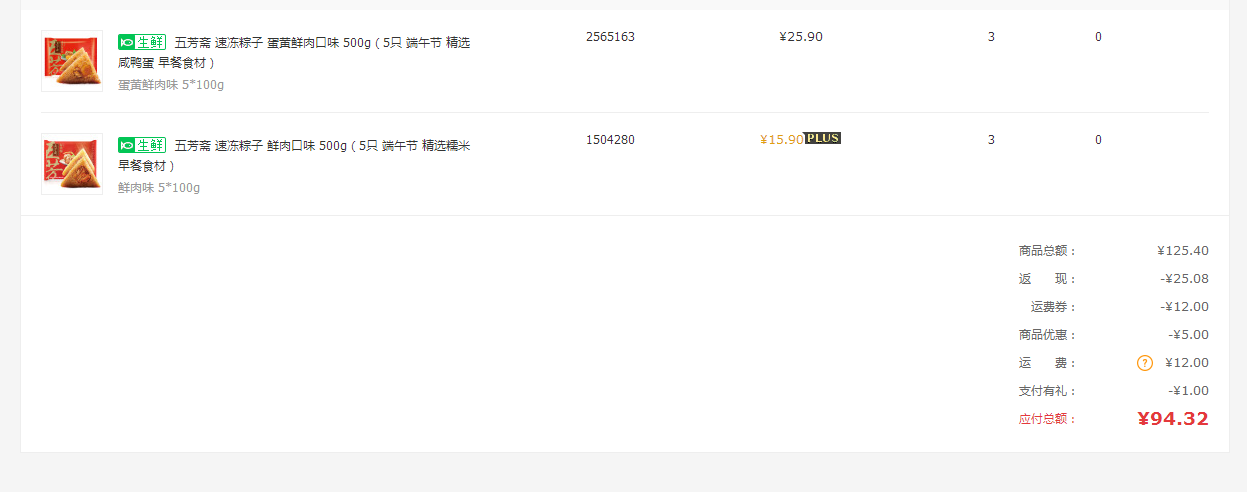Click product number 1504280

click(x=610, y=140)
